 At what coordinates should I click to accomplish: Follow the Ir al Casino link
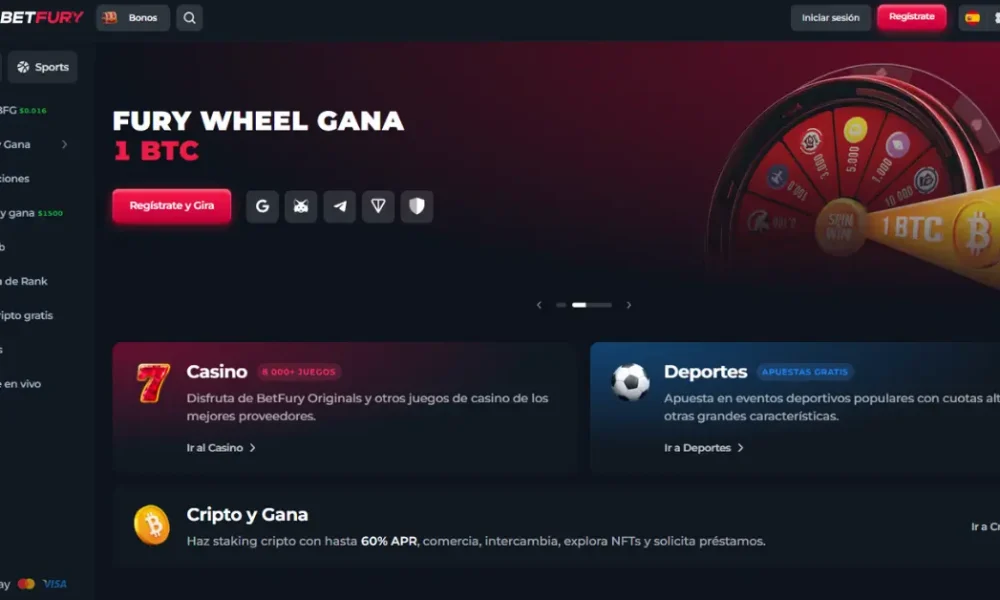[221, 448]
